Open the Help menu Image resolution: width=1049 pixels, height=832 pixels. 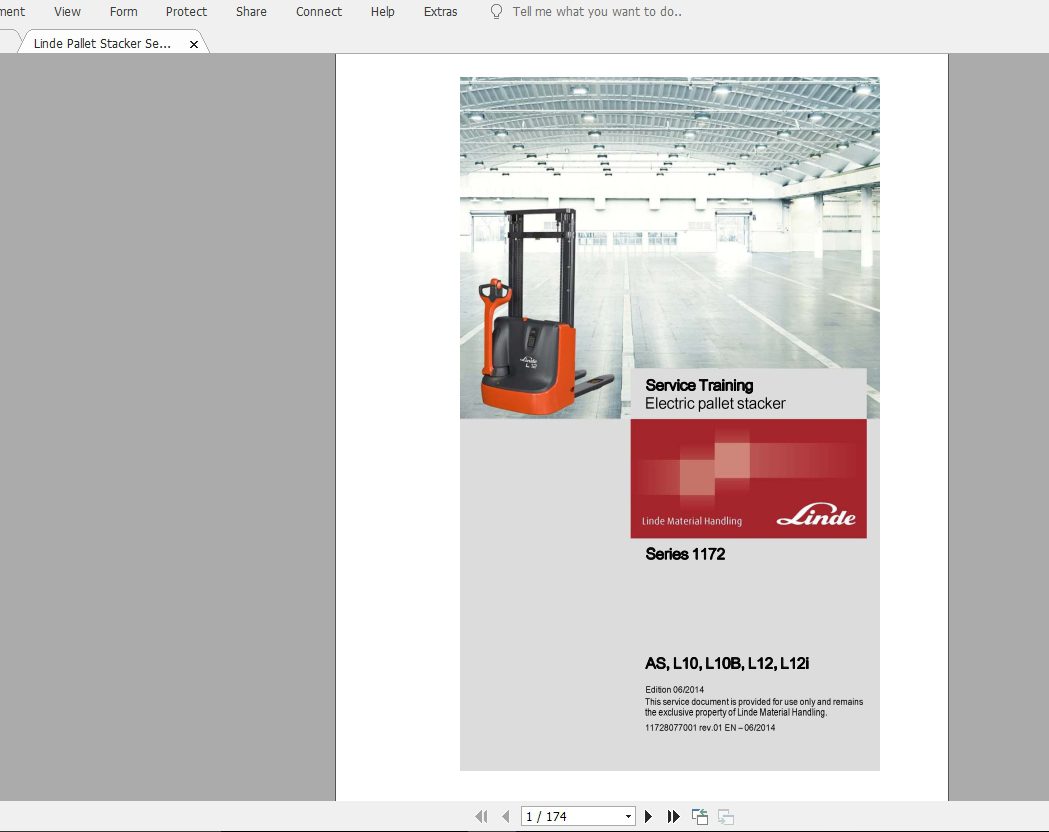click(382, 11)
